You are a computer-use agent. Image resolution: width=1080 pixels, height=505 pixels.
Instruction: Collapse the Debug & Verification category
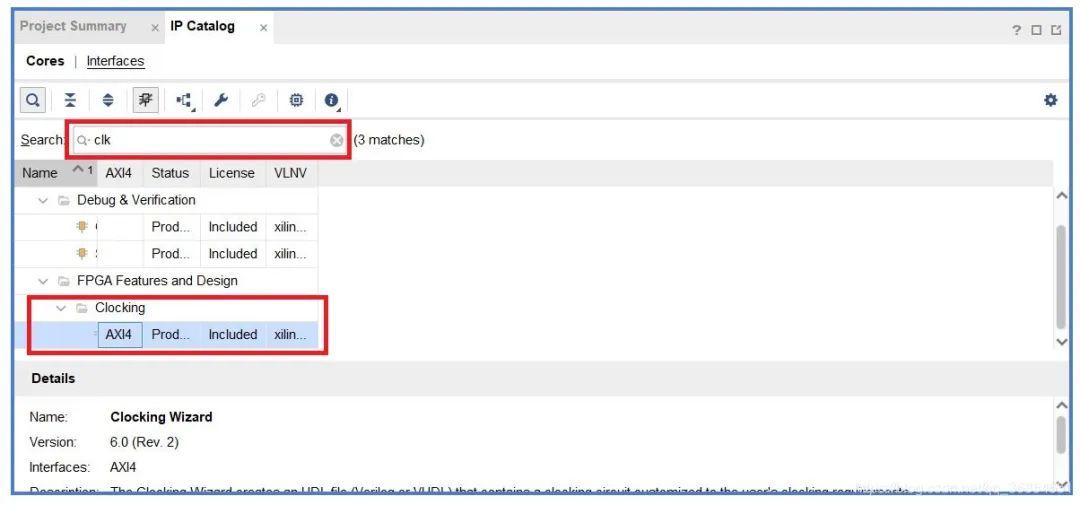(x=43, y=200)
